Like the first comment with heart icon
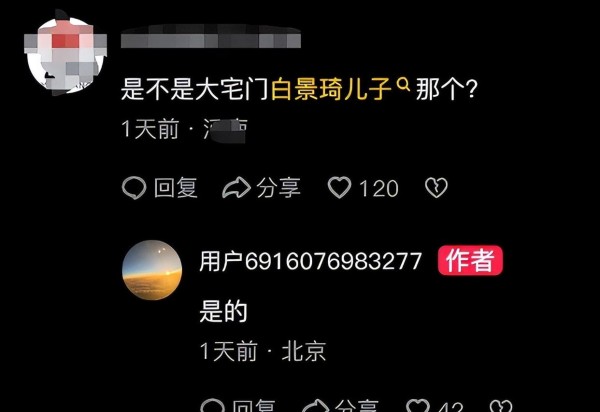Screen dimensions: 600x412 pyautogui.click(x=339, y=187)
